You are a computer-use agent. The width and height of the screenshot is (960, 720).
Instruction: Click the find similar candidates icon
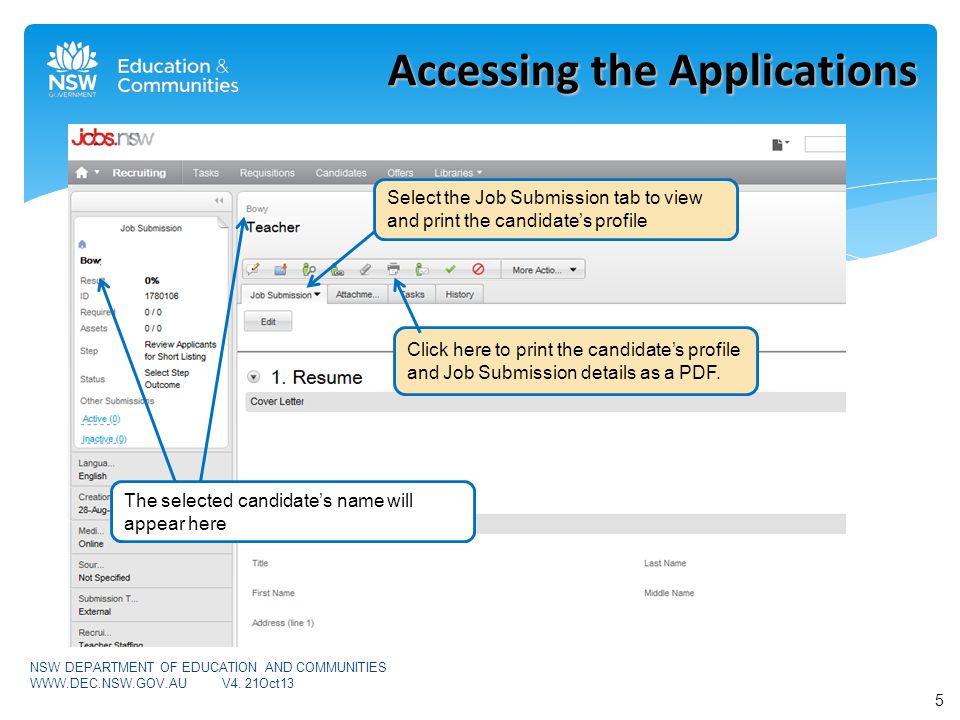pos(309,269)
